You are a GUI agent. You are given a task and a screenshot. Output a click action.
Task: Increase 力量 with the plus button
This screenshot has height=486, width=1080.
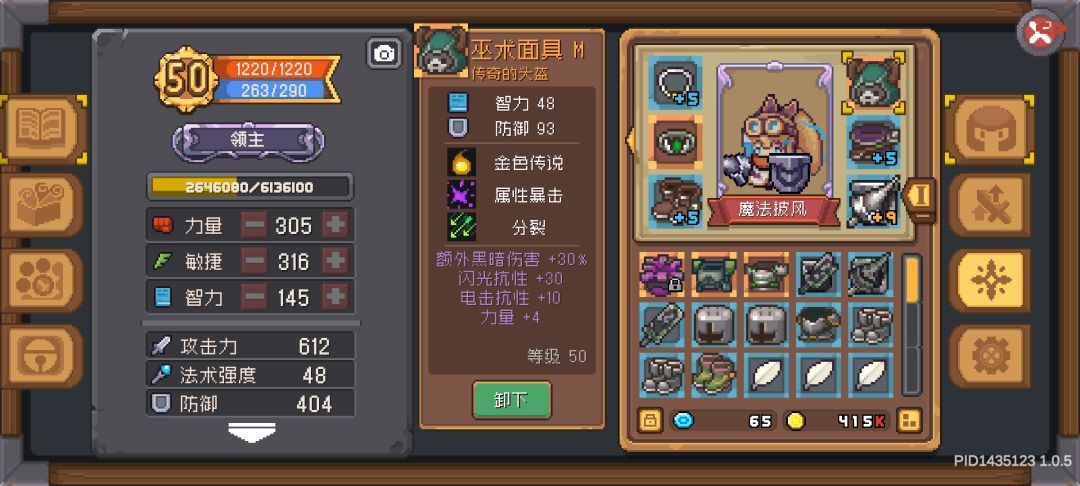pyautogui.click(x=335, y=225)
